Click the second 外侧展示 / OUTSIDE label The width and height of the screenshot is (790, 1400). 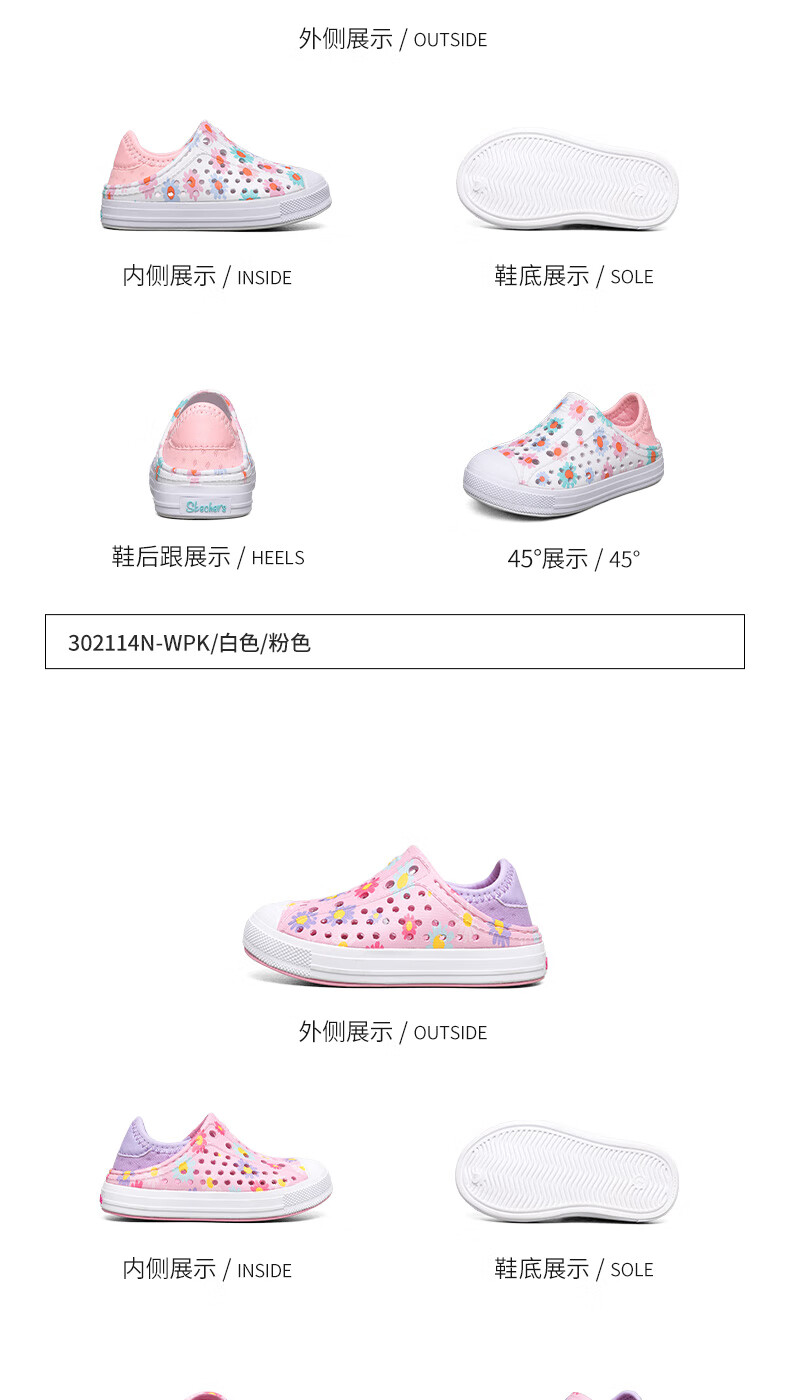pyautogui.click(x=393, y=1032)
